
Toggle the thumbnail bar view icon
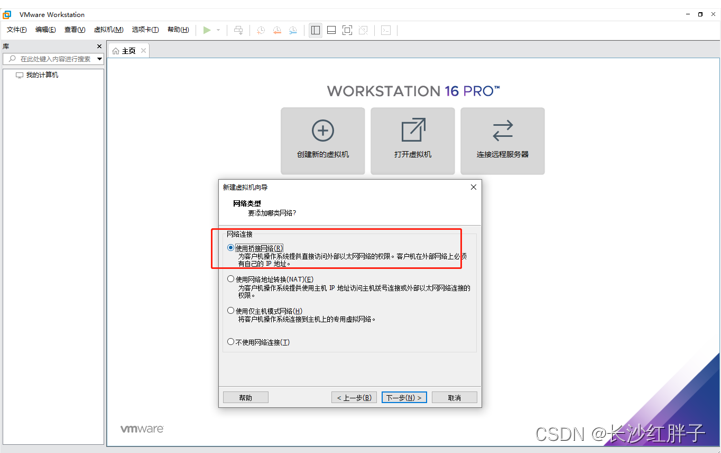(331, 30)
